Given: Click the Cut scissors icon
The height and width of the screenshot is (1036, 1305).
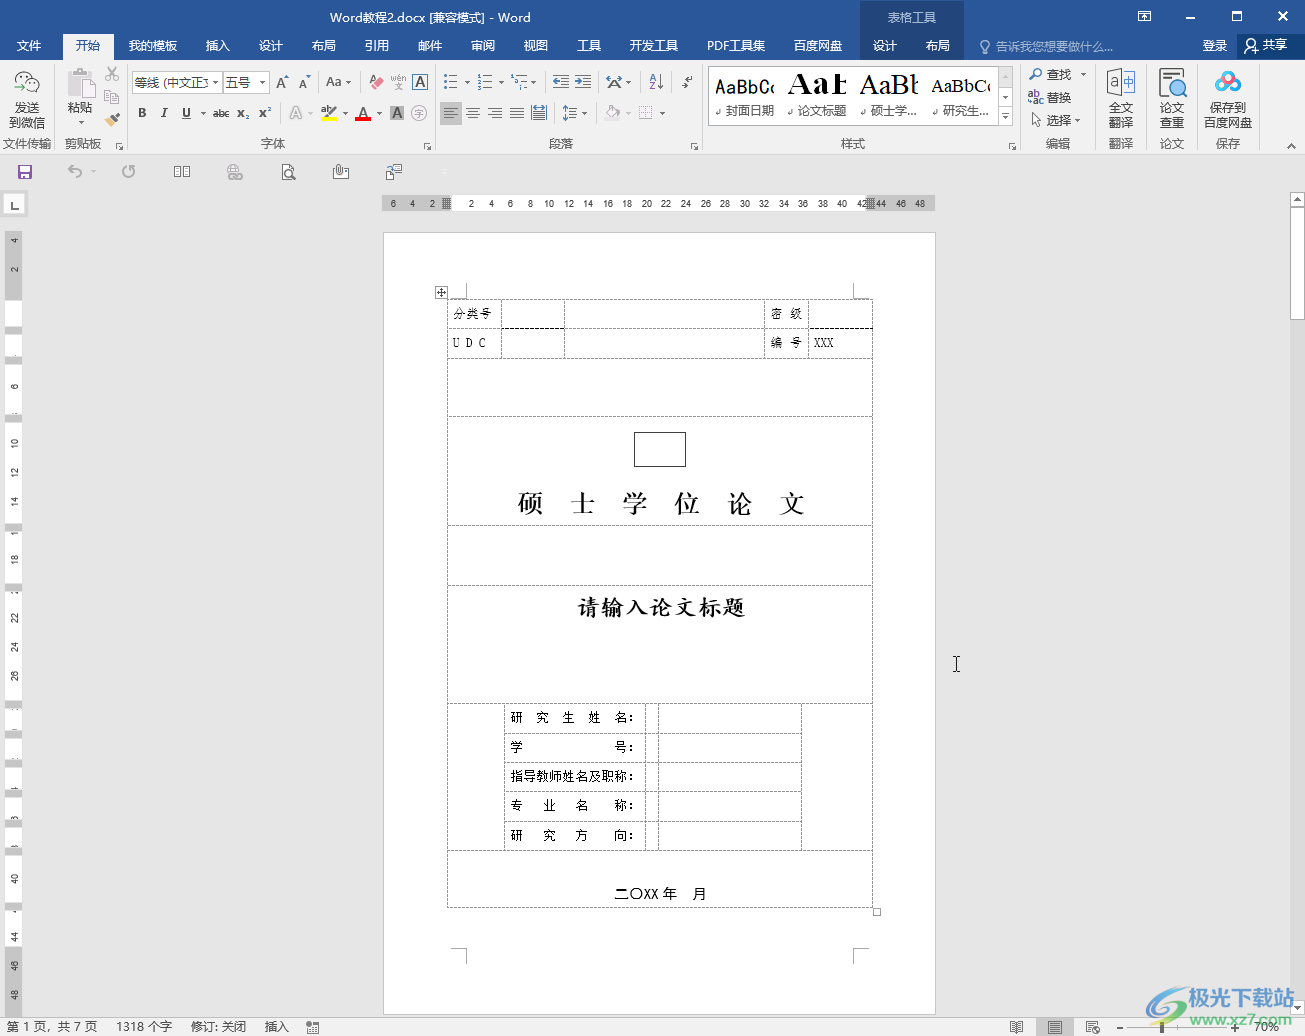Looking at the screenshot, I should (x=112, y=74).
